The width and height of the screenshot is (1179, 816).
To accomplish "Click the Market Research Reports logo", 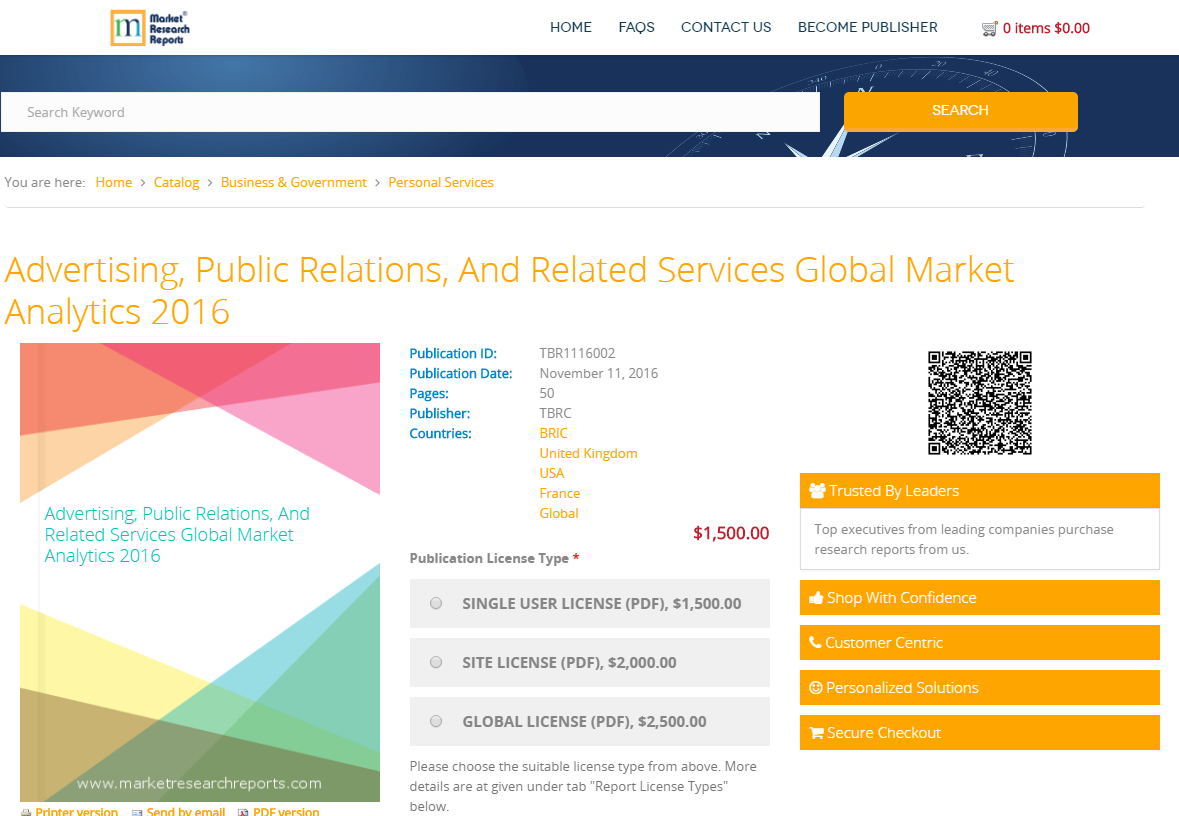I will [x=150, y=27].
